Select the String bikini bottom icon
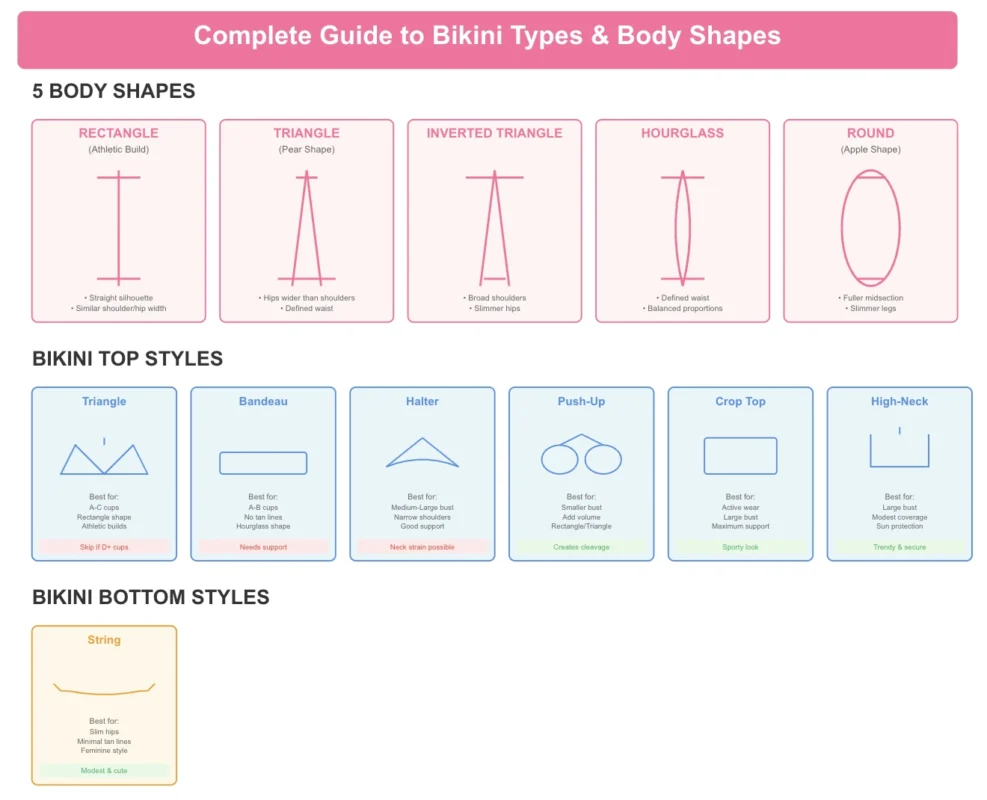The height and width of the screenshot is (800, 987). coord(104,689)
